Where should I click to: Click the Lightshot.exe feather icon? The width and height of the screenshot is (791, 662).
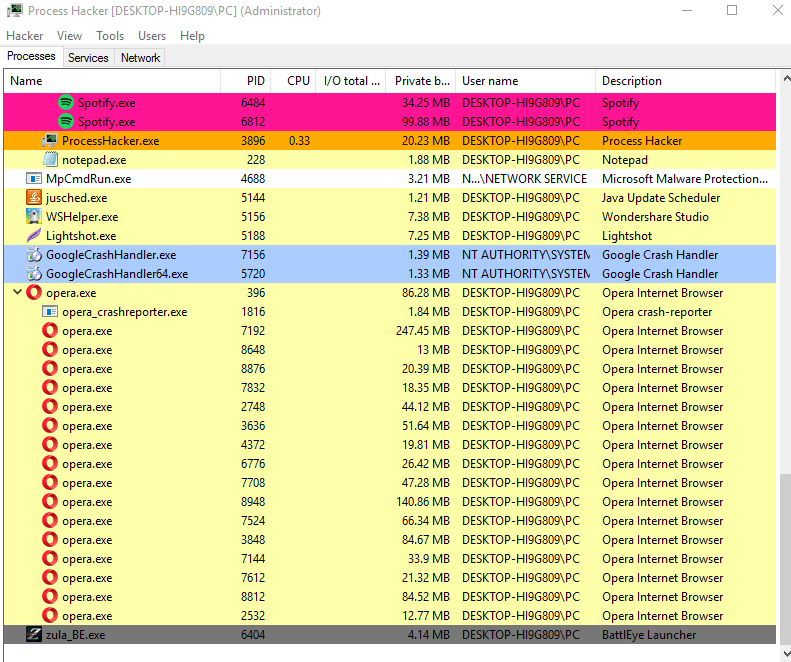[34, 236]
